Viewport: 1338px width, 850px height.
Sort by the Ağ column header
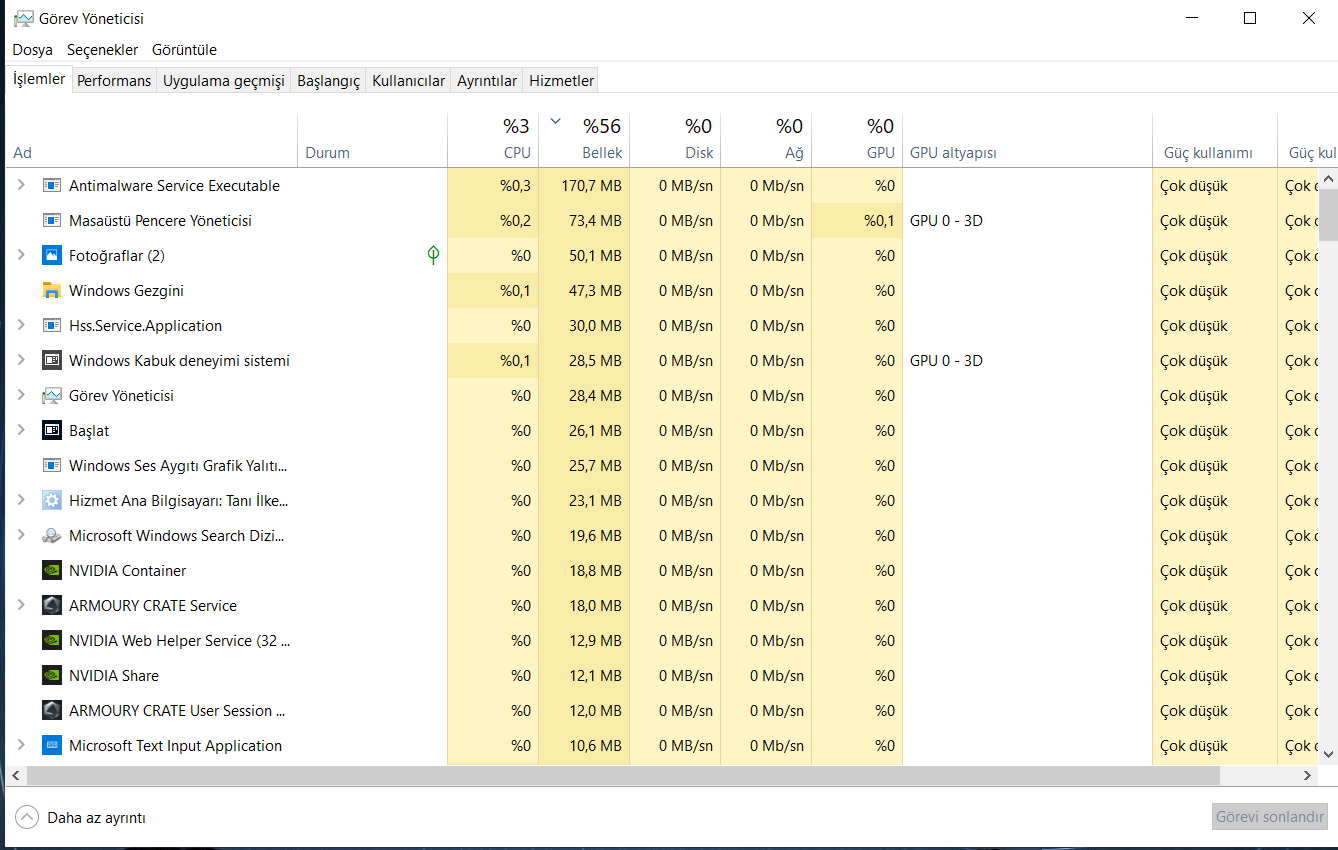coord(766,140)
